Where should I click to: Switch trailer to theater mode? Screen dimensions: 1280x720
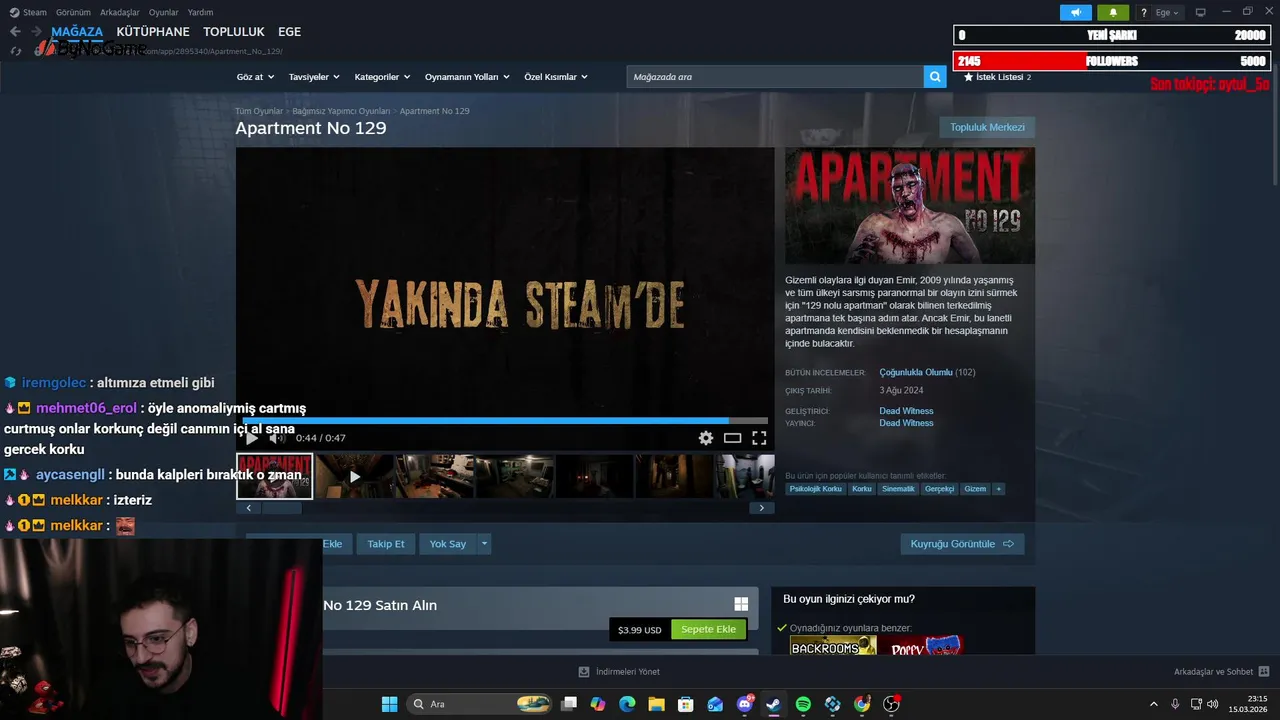733,438
